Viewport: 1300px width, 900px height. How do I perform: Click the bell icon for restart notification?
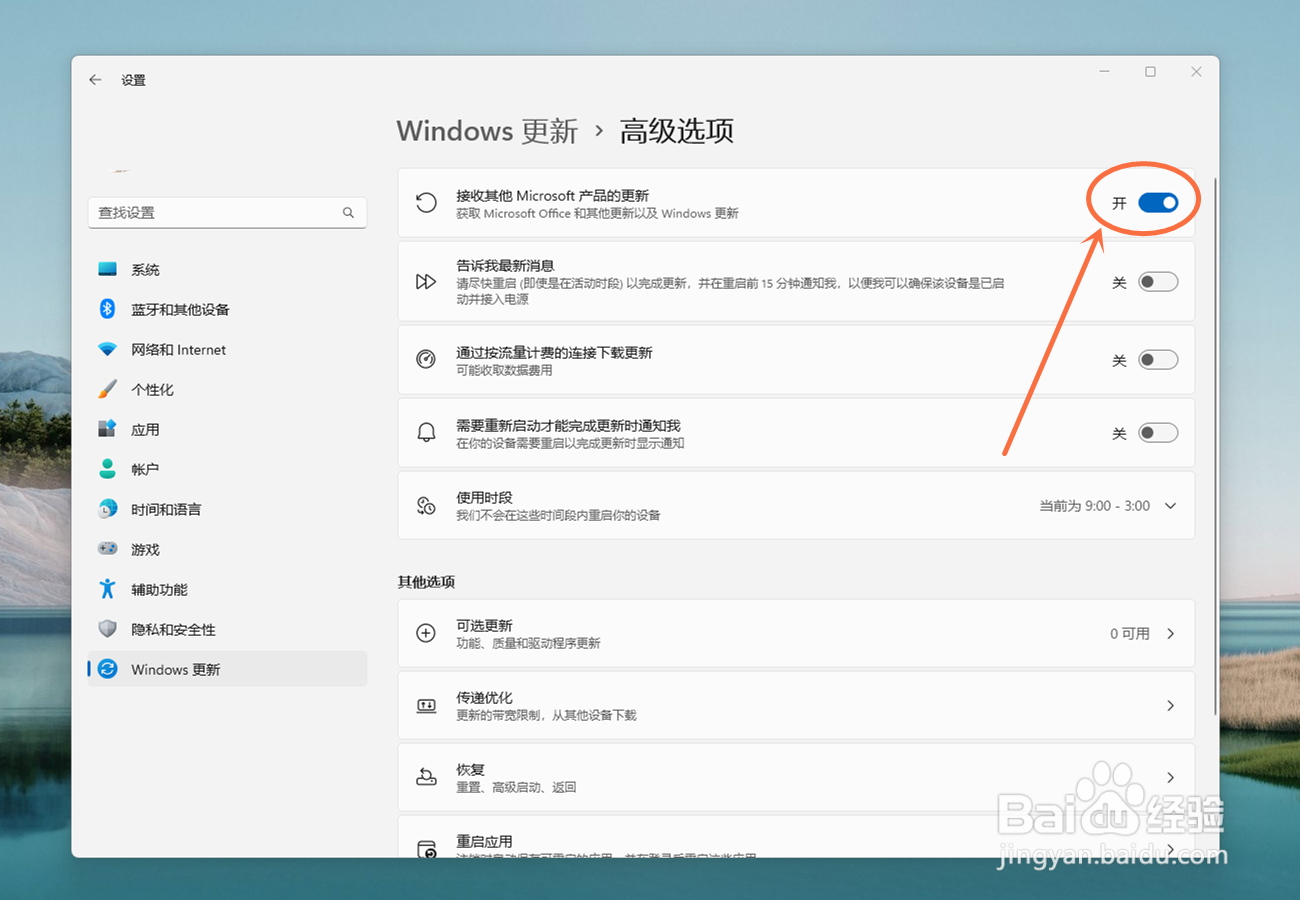pos(426,433)
